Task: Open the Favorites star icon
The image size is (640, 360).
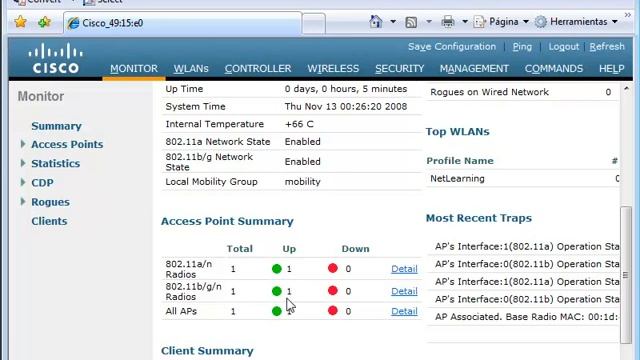Action: pyautogui.click(x=20, y=22)
